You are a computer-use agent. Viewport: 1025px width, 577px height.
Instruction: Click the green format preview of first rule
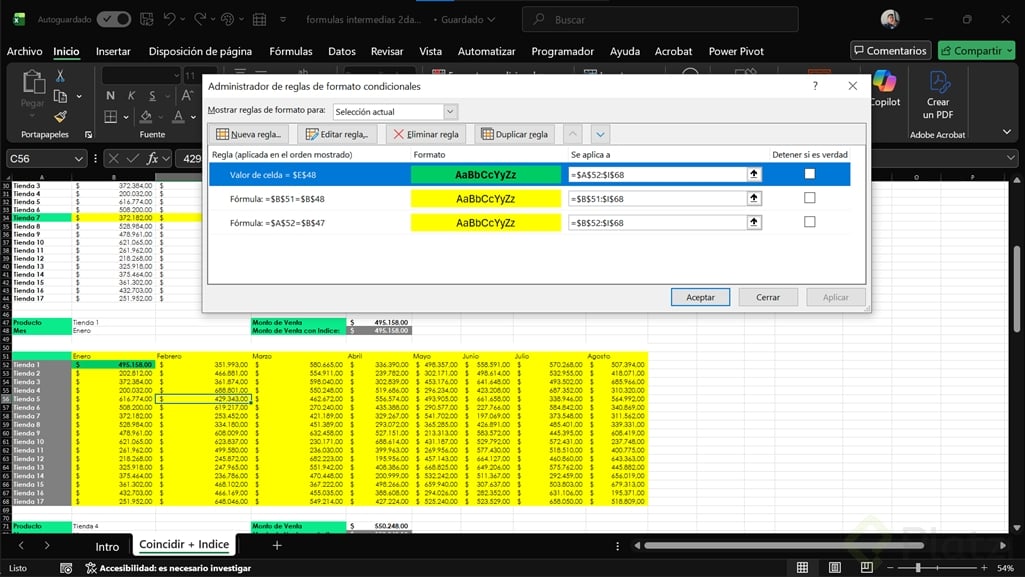[486, 174]
